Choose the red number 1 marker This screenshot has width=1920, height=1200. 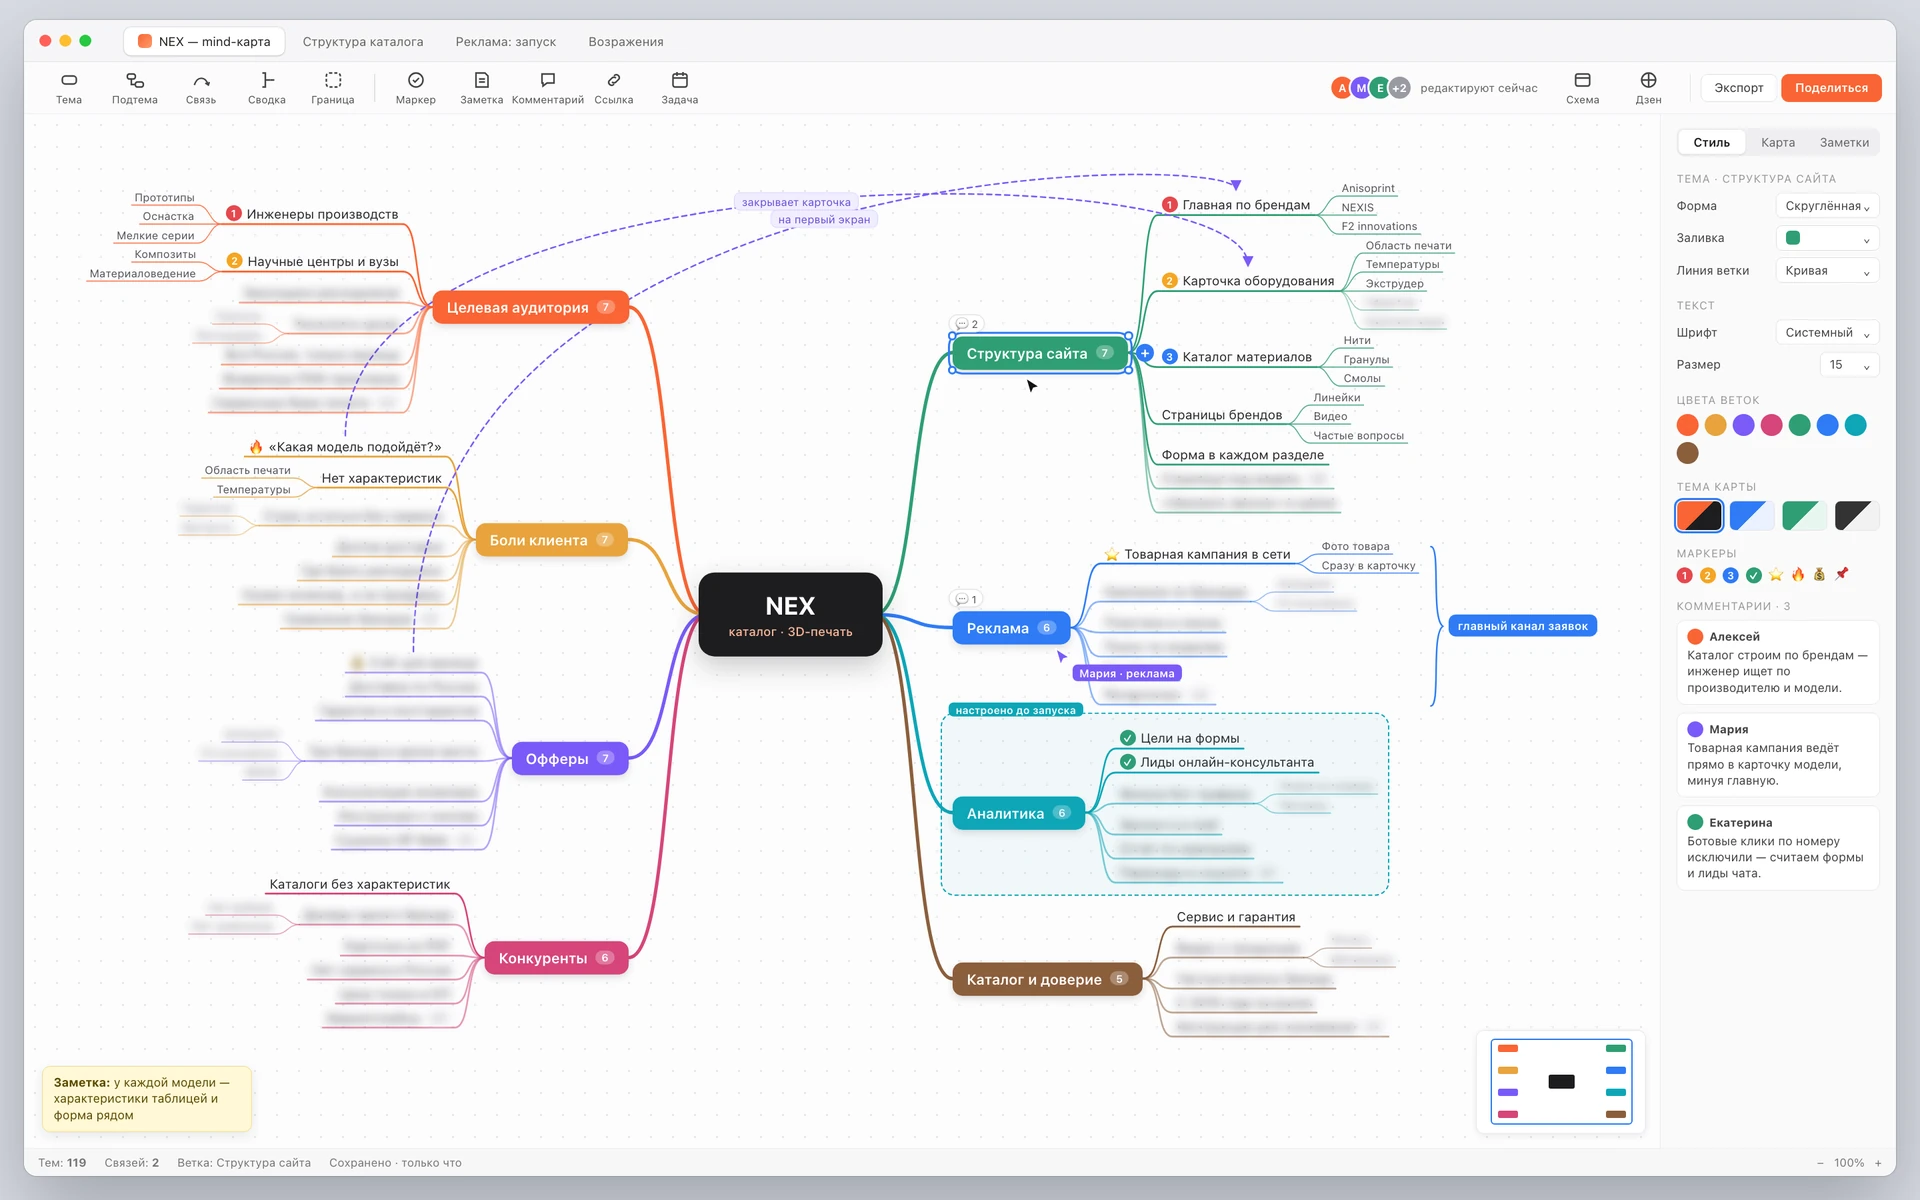point(1685,575)
